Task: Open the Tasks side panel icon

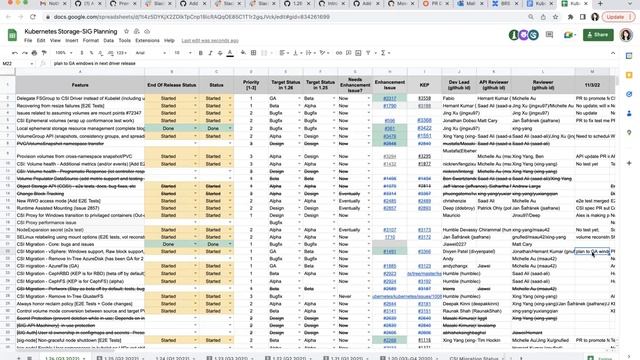Action: coord(629,94)
